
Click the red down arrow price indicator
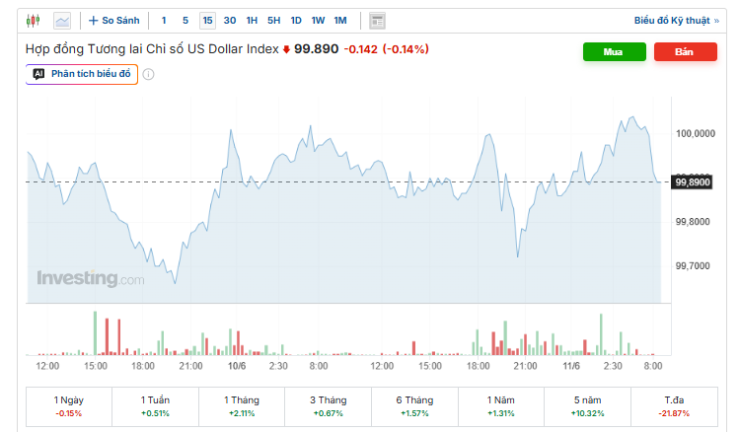[286, 49]
